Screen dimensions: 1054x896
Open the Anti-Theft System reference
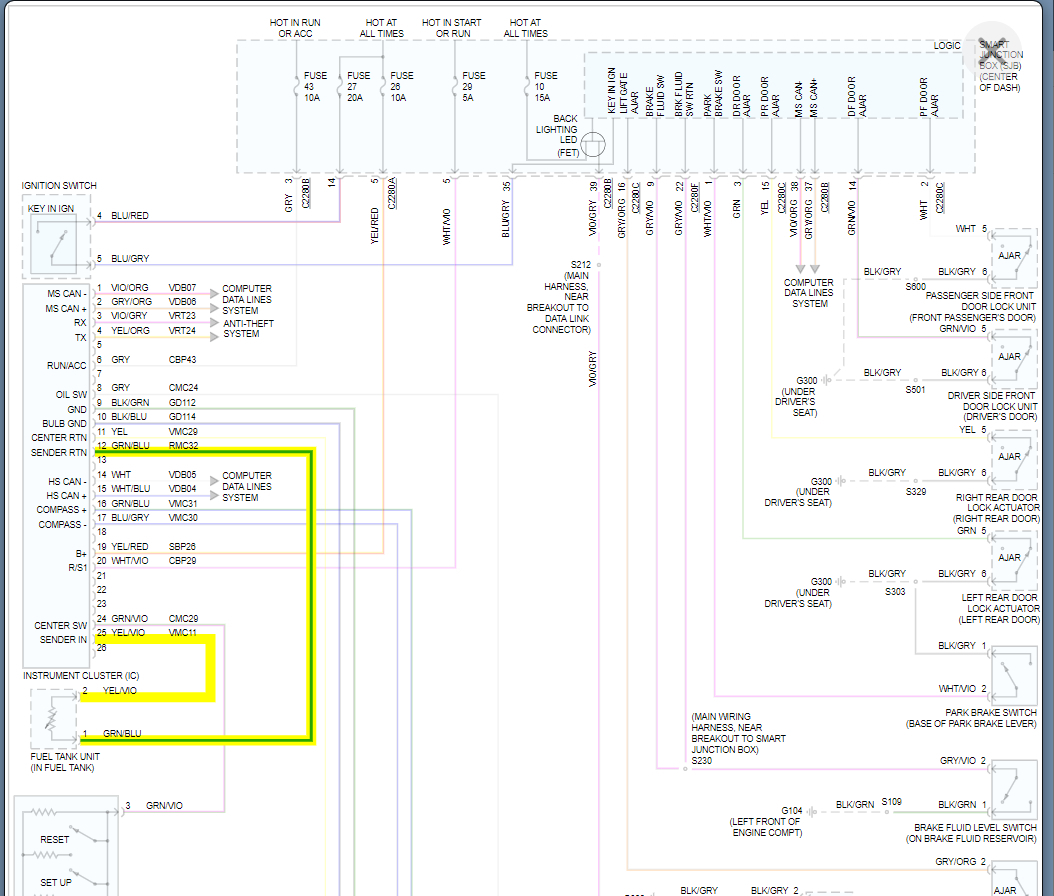point(248,329)
